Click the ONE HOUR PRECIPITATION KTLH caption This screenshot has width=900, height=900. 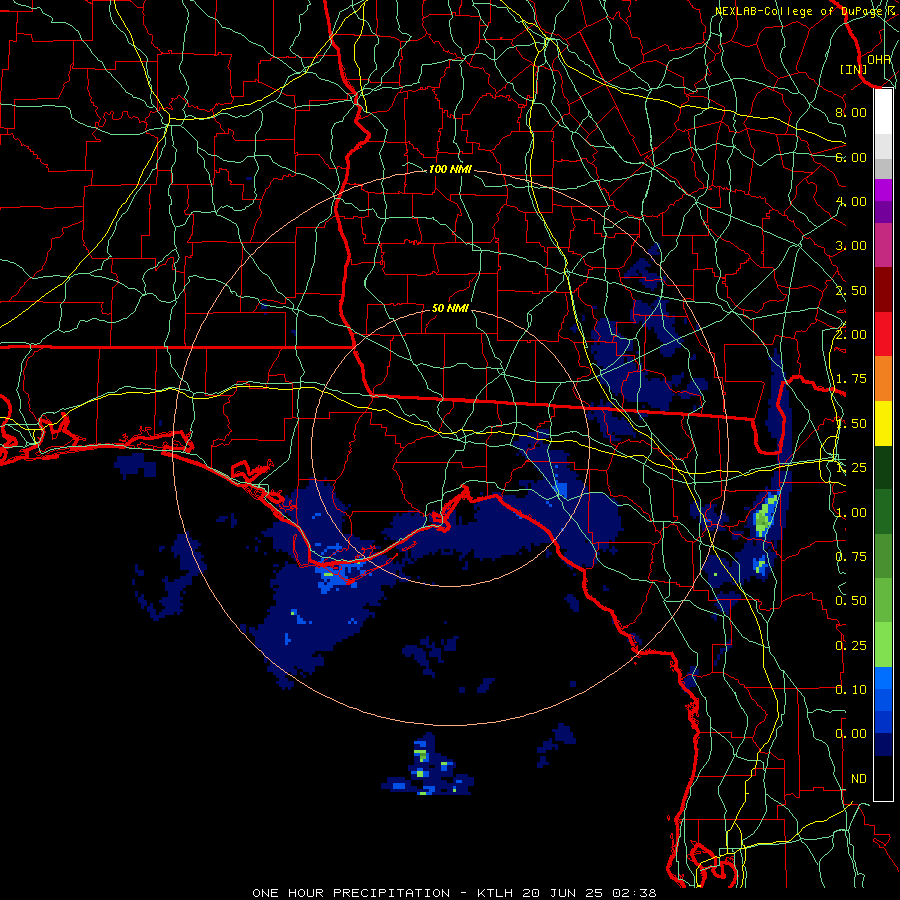pos(454,893)
